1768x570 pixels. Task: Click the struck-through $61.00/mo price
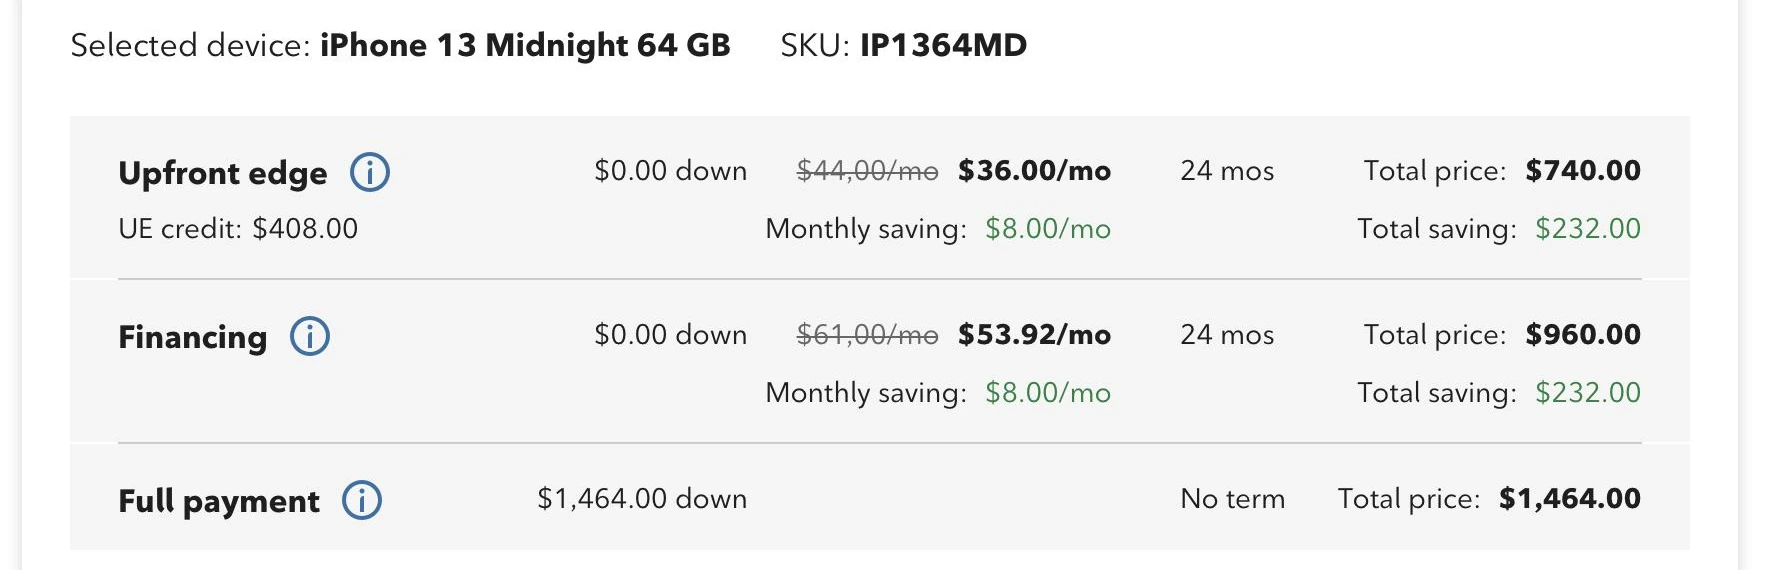[867, 335]
